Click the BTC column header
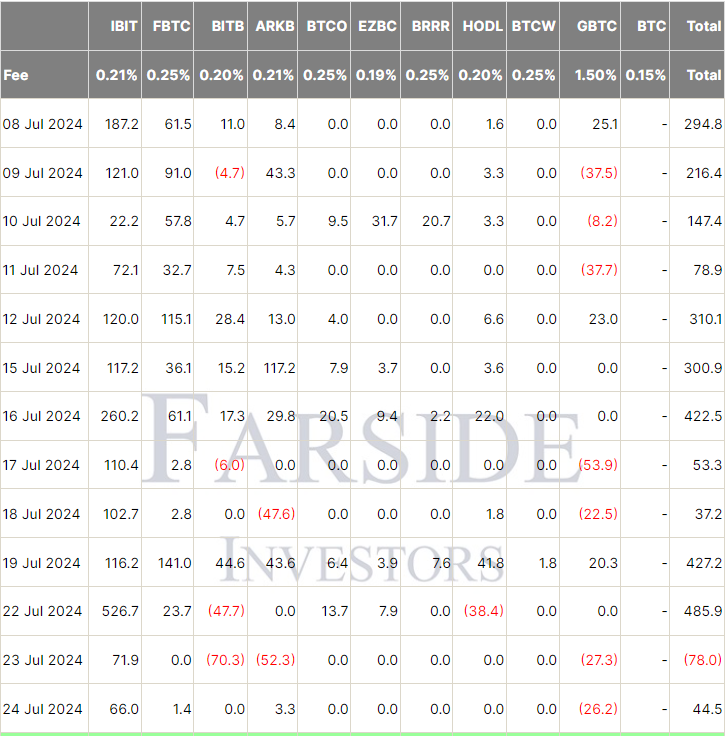725x736 pixels. 651,26
